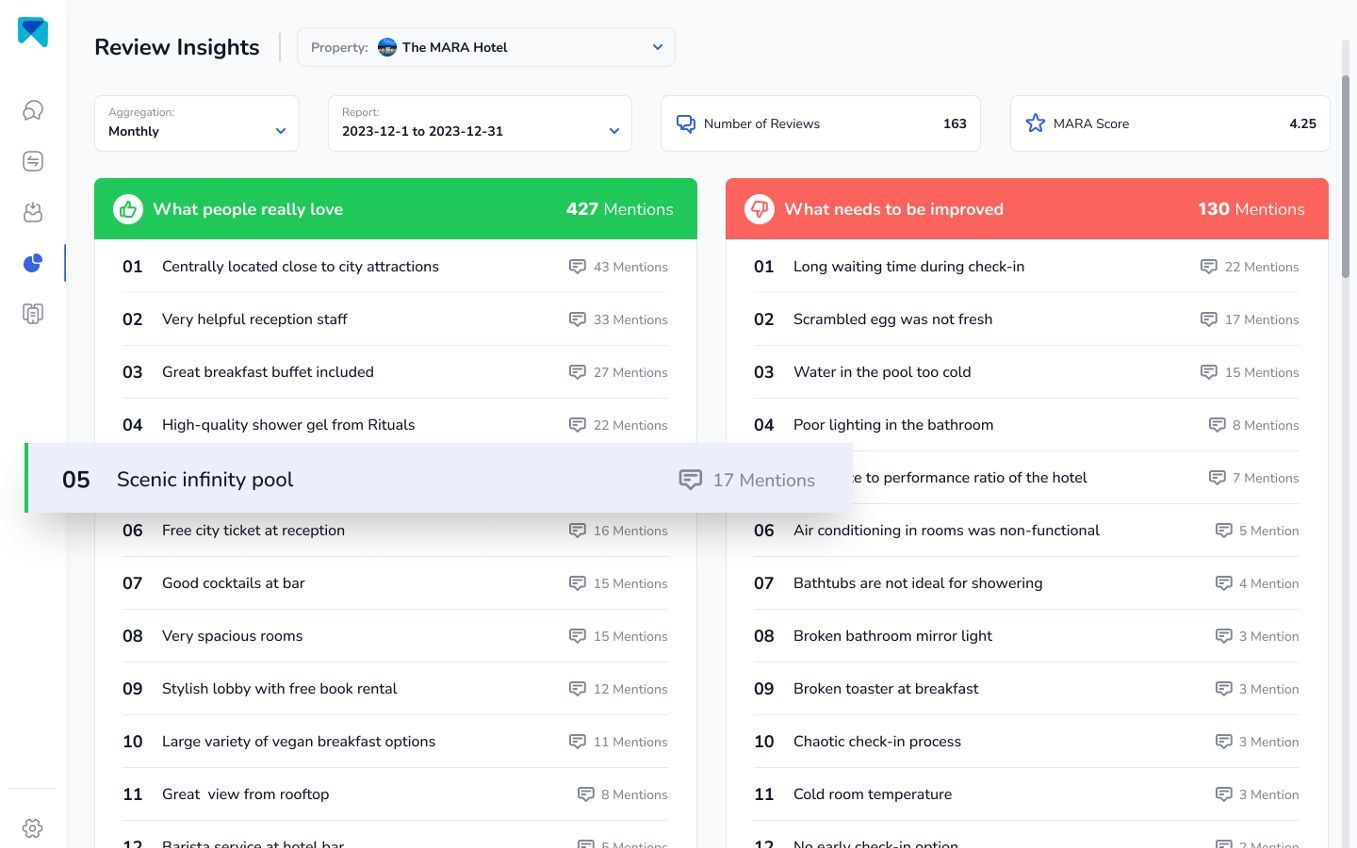
Task: Click the vertical page scrollbar
Action: click(x=1346, y=160)
